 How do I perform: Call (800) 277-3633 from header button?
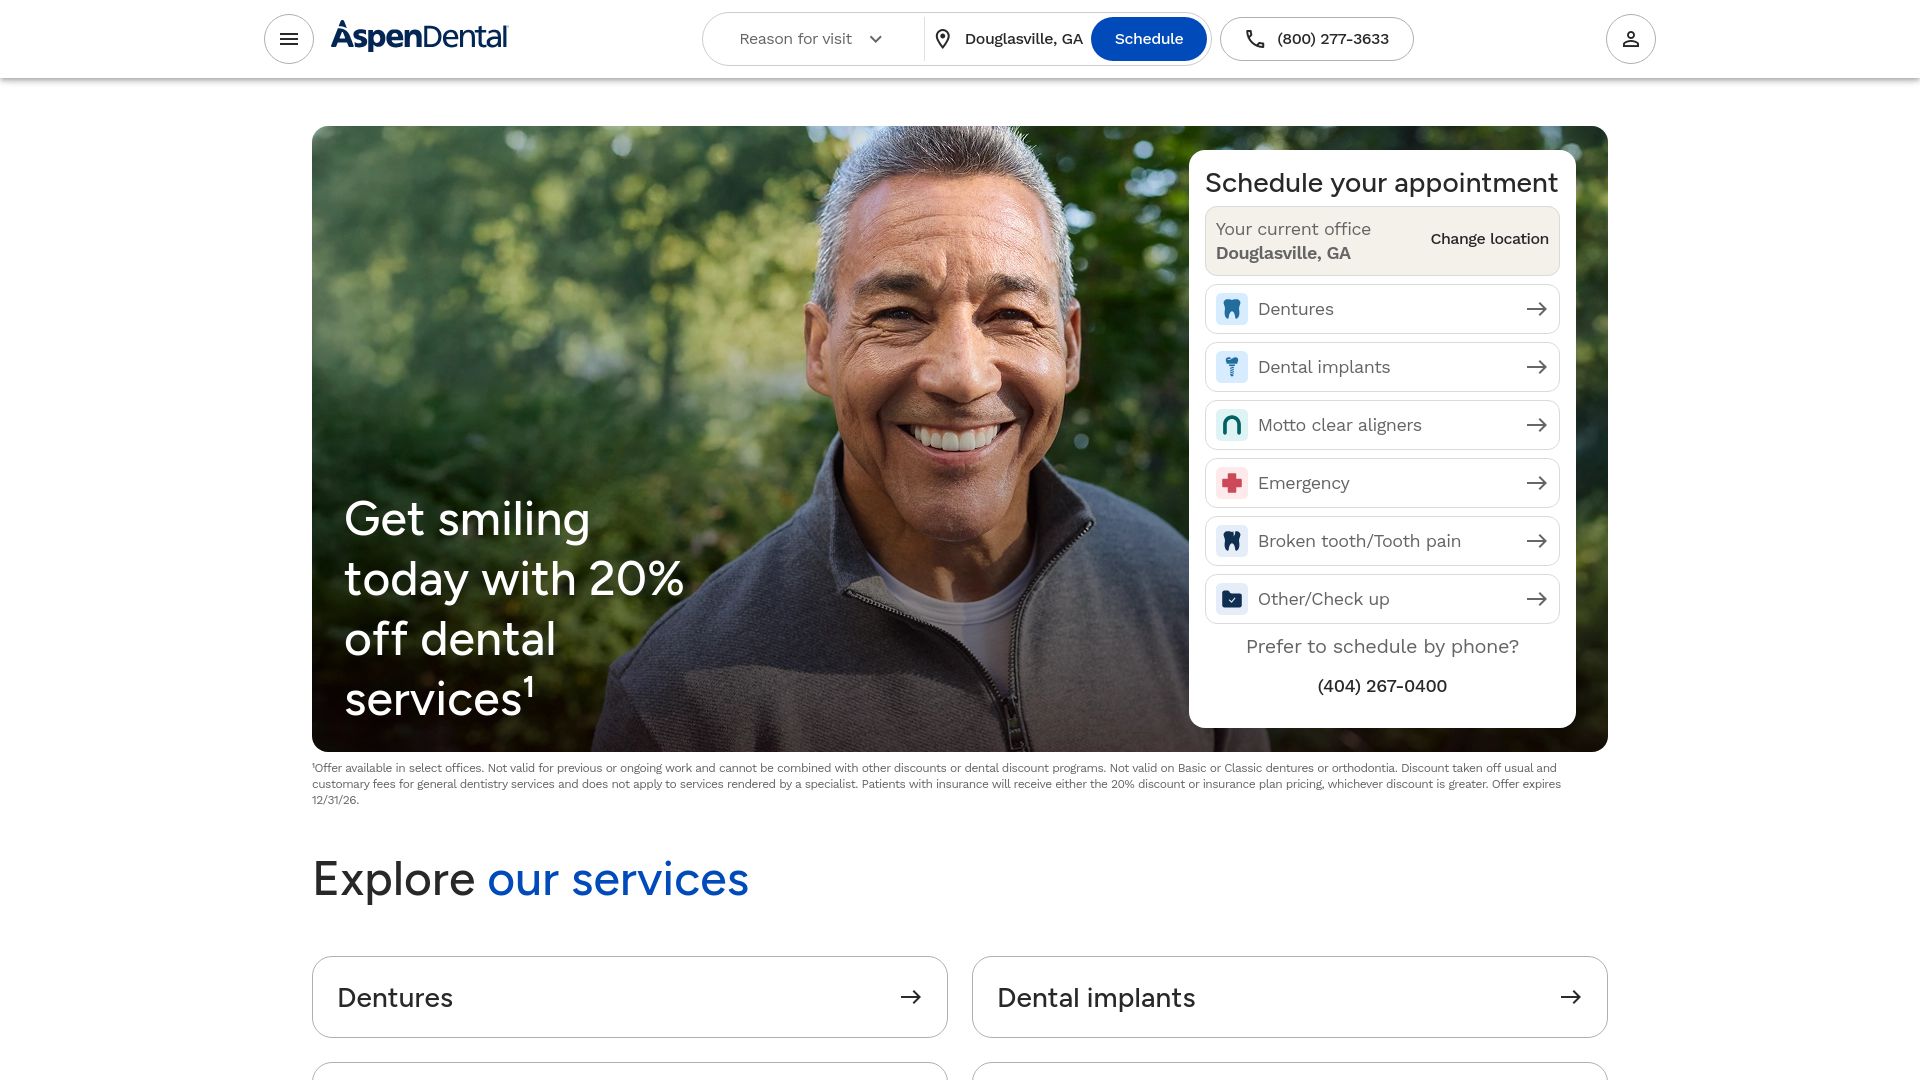(1317, 39)
